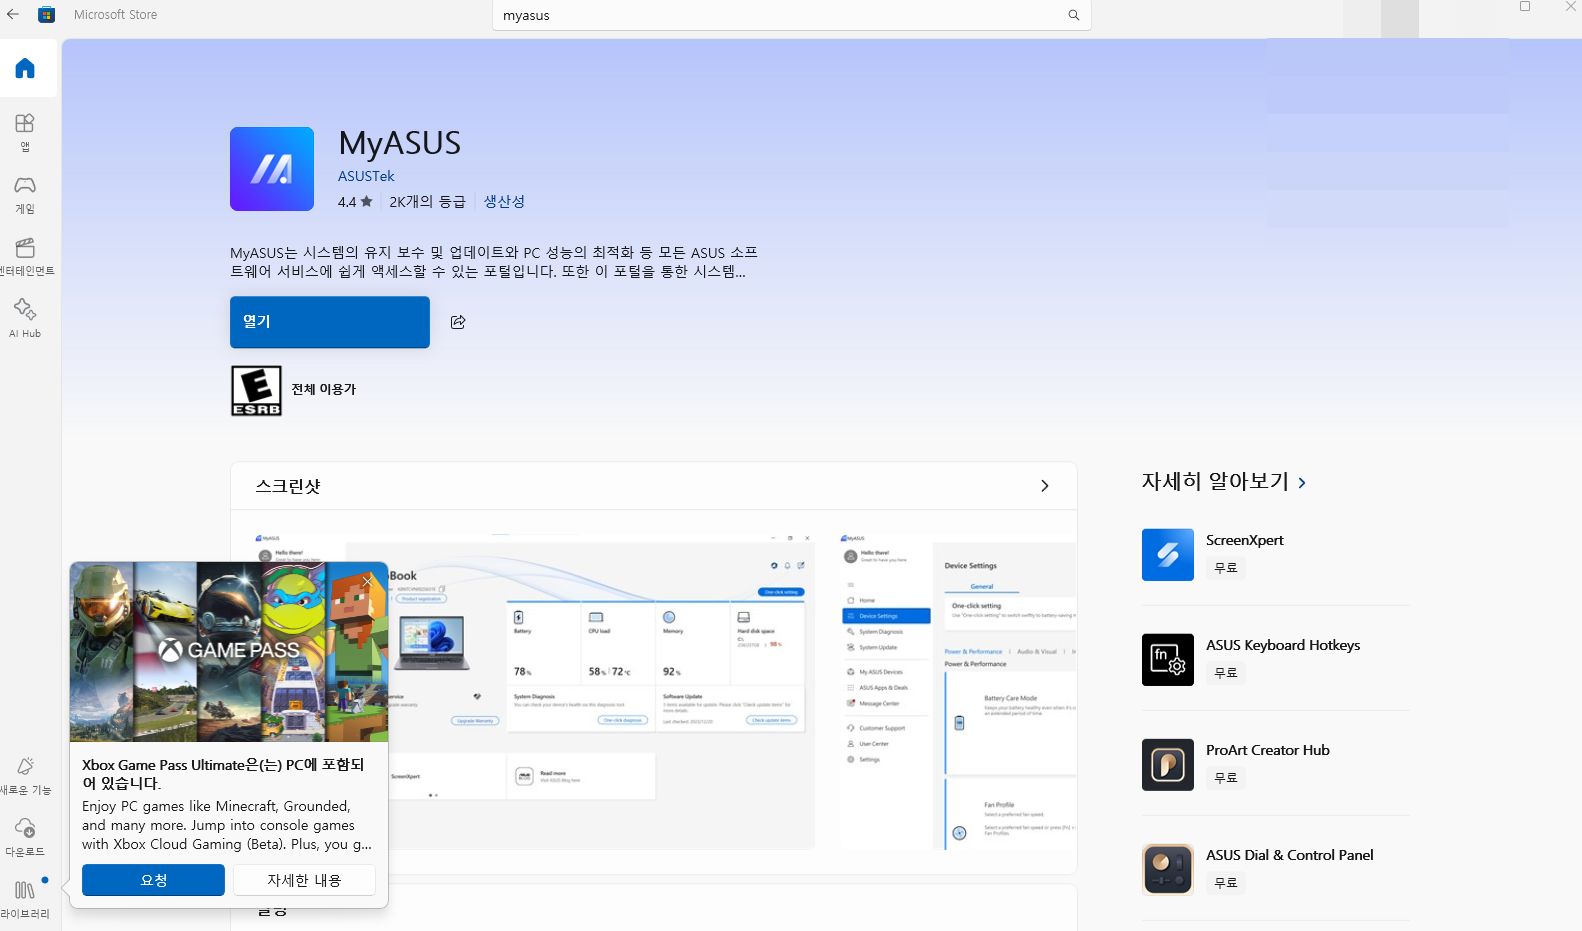Open the Apps (앱) section in the sidebar
Screen dimensions: 1582x931
[25, 132]
